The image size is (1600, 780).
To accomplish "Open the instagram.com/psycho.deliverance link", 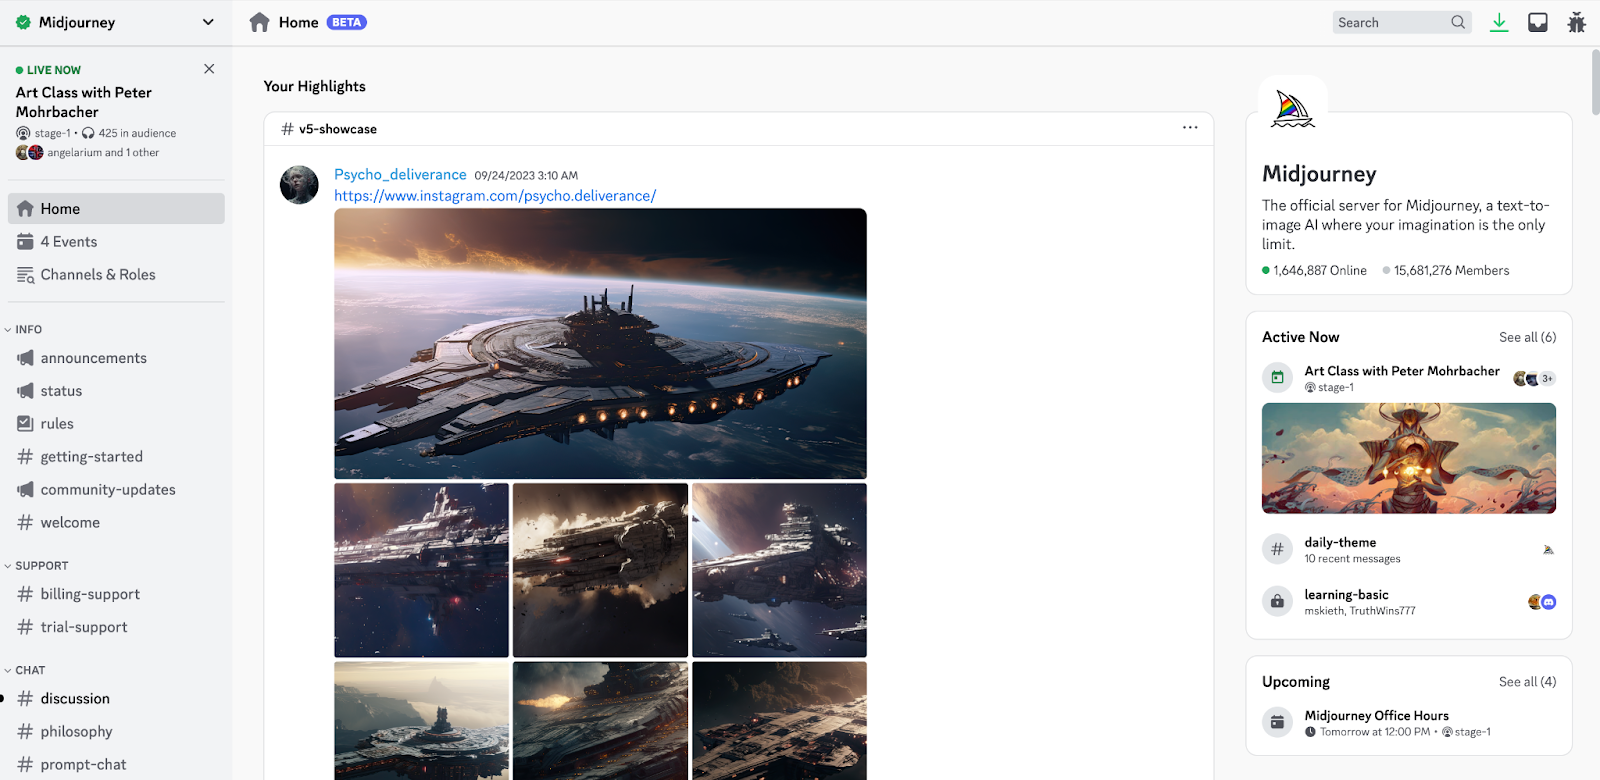I will [x=495, y=196].
